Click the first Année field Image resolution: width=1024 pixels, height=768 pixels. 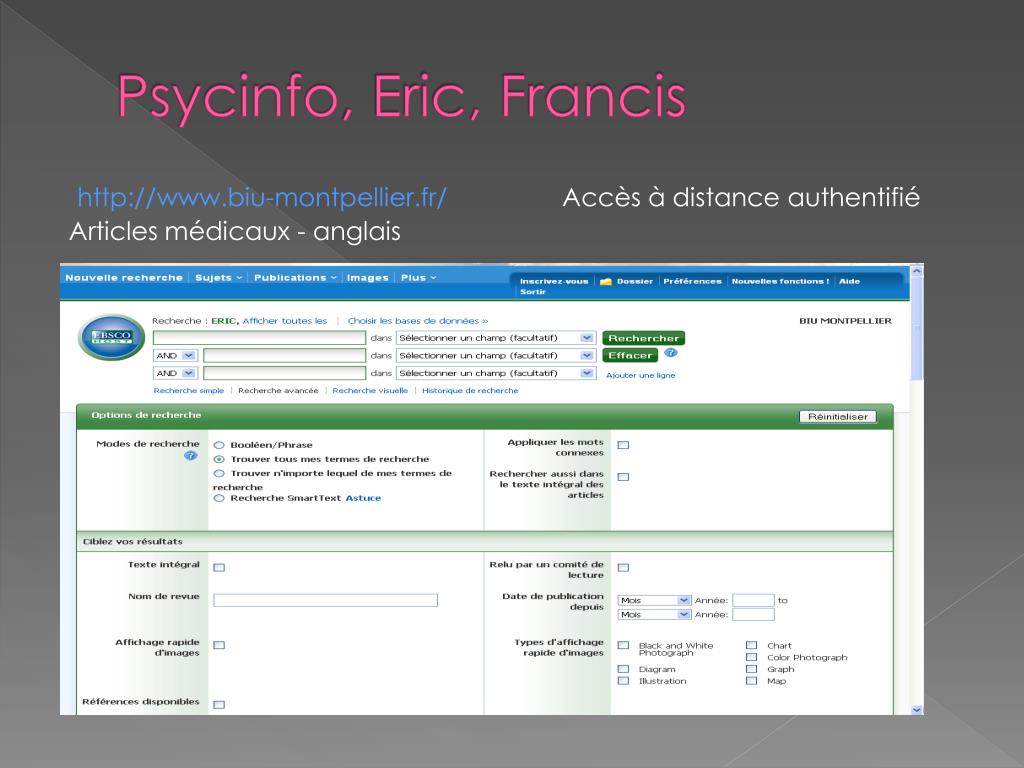(753, 600)
